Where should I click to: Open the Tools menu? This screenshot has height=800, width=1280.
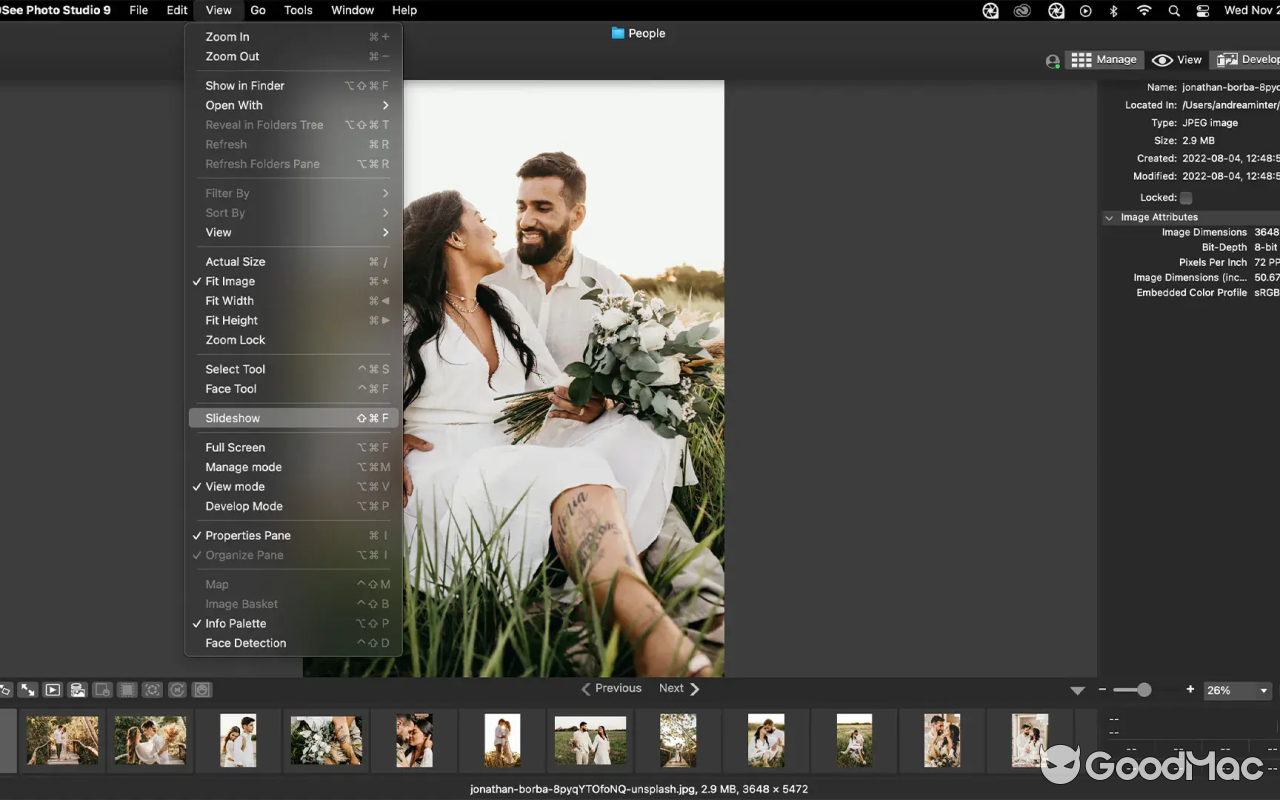tap(296, 10)
